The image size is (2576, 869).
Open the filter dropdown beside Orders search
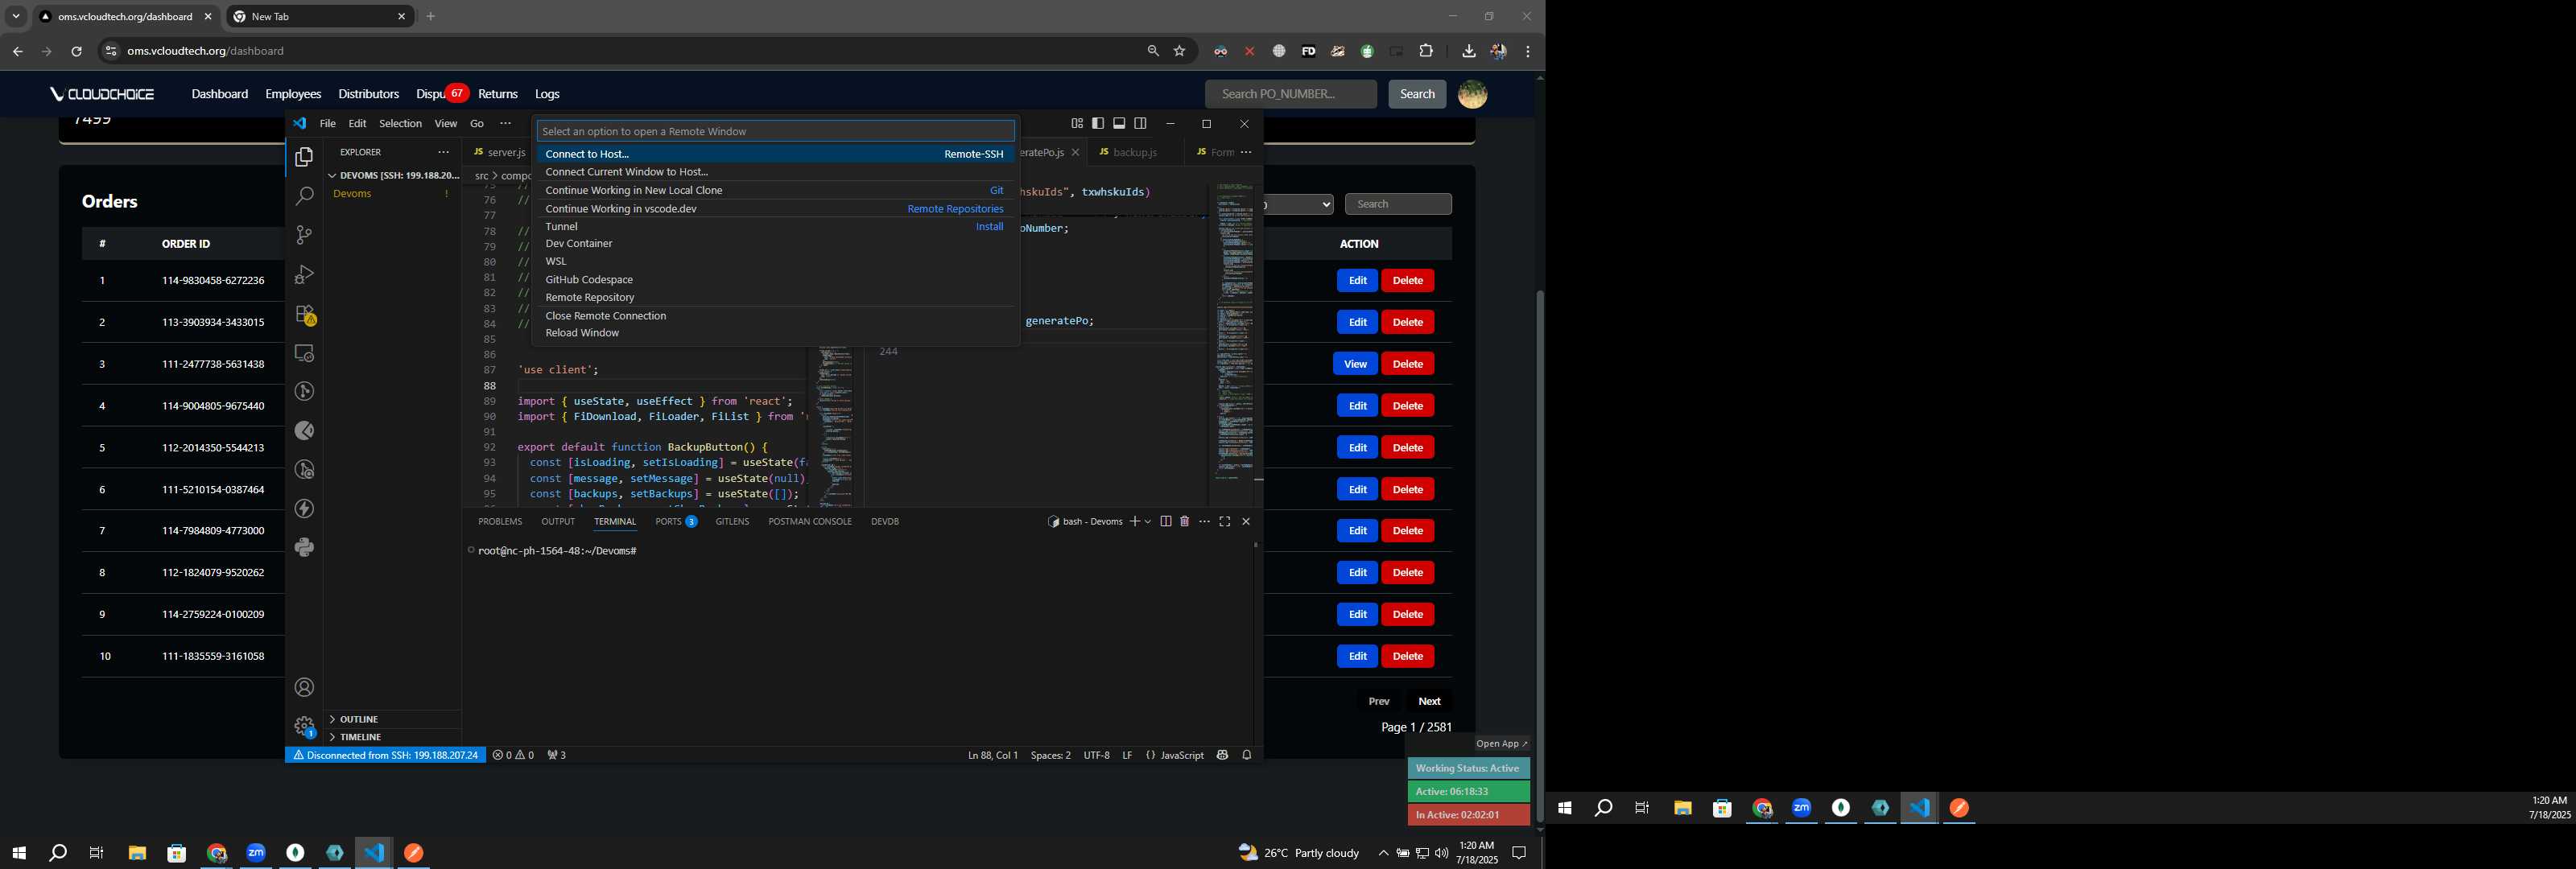[x=1299, y=204]
